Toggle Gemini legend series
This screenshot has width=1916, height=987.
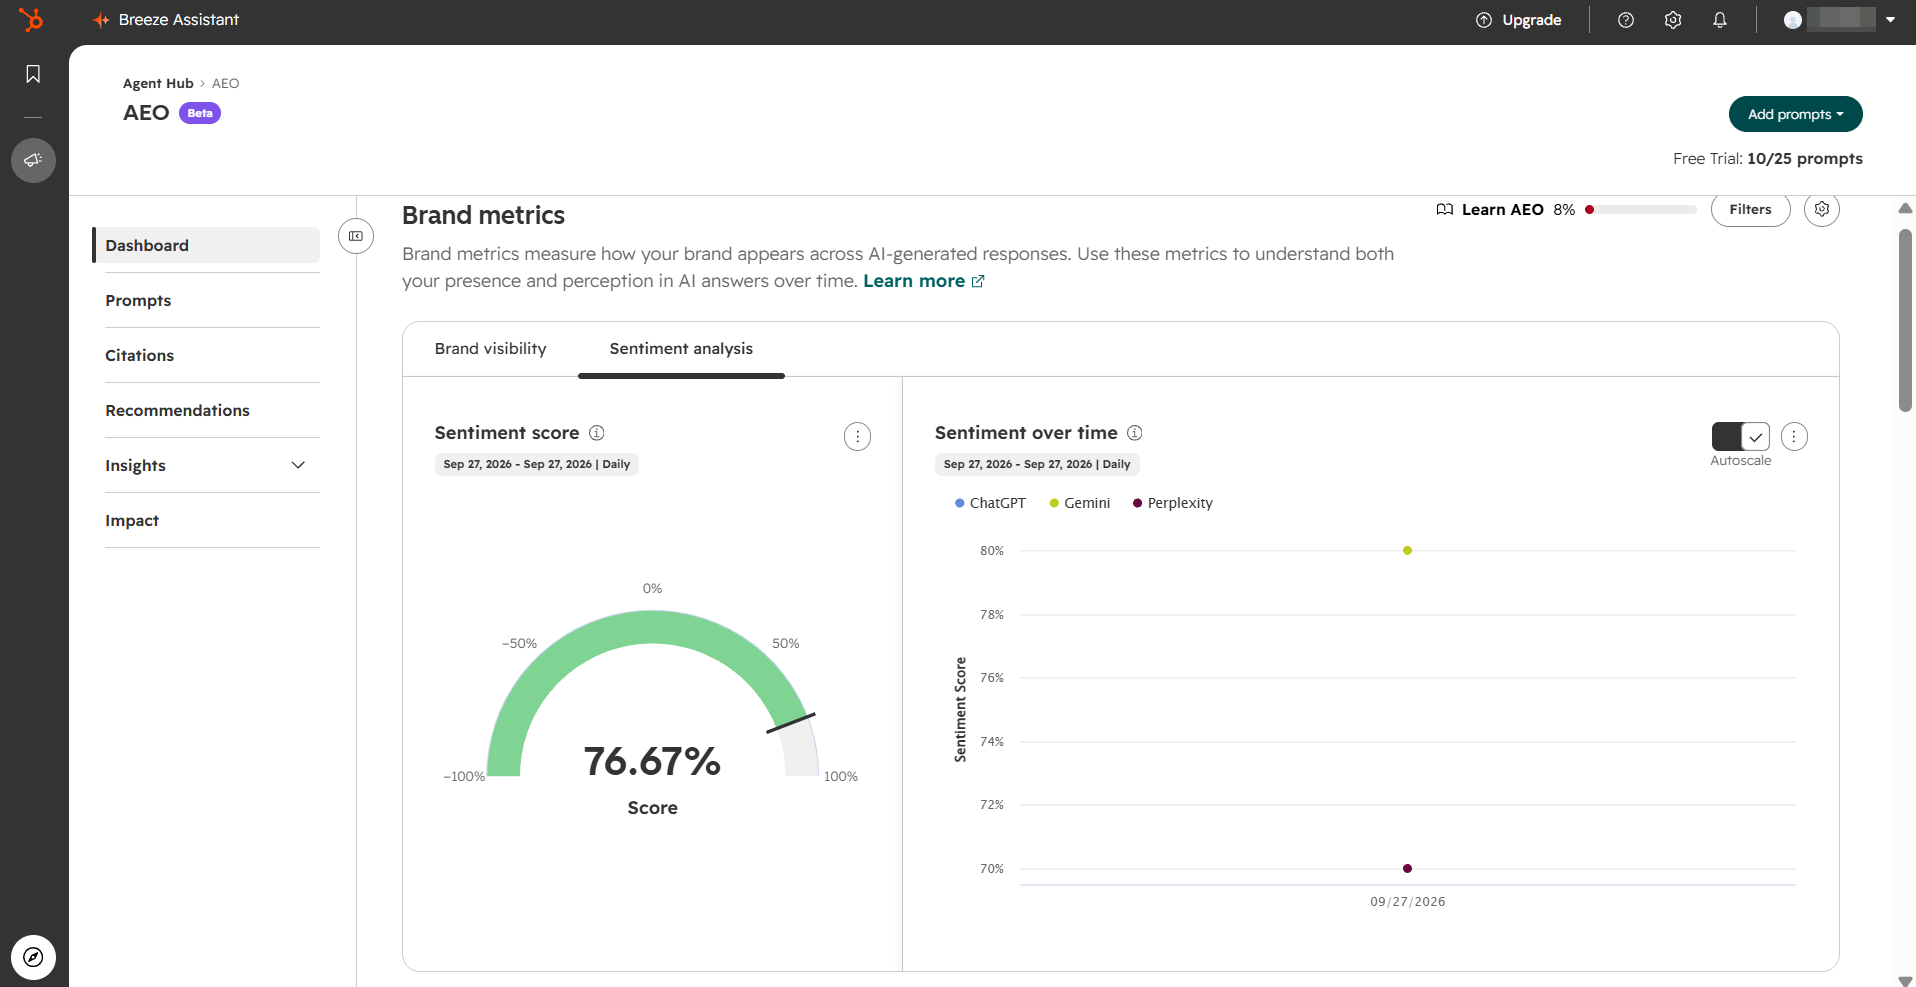click(x=1080, y=503)
